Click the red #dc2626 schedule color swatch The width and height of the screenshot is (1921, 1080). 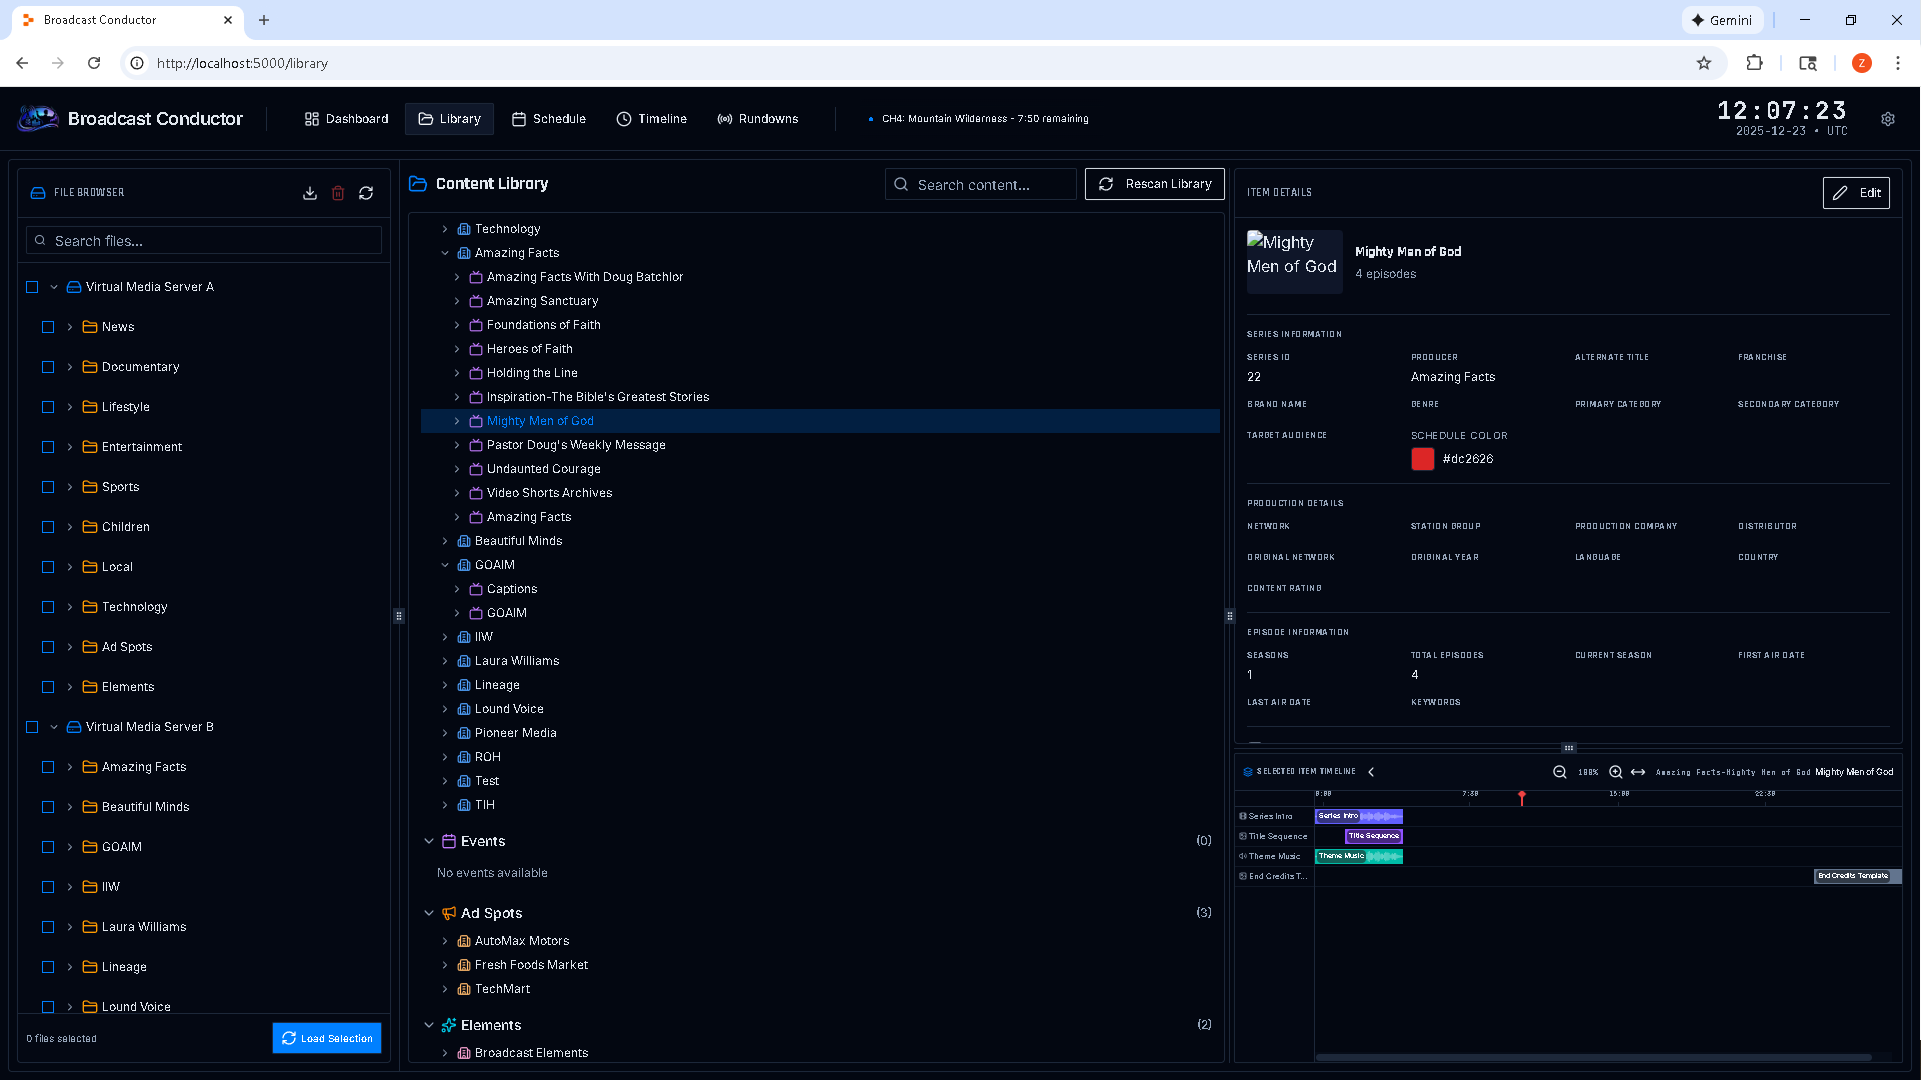pos(1422,459)
